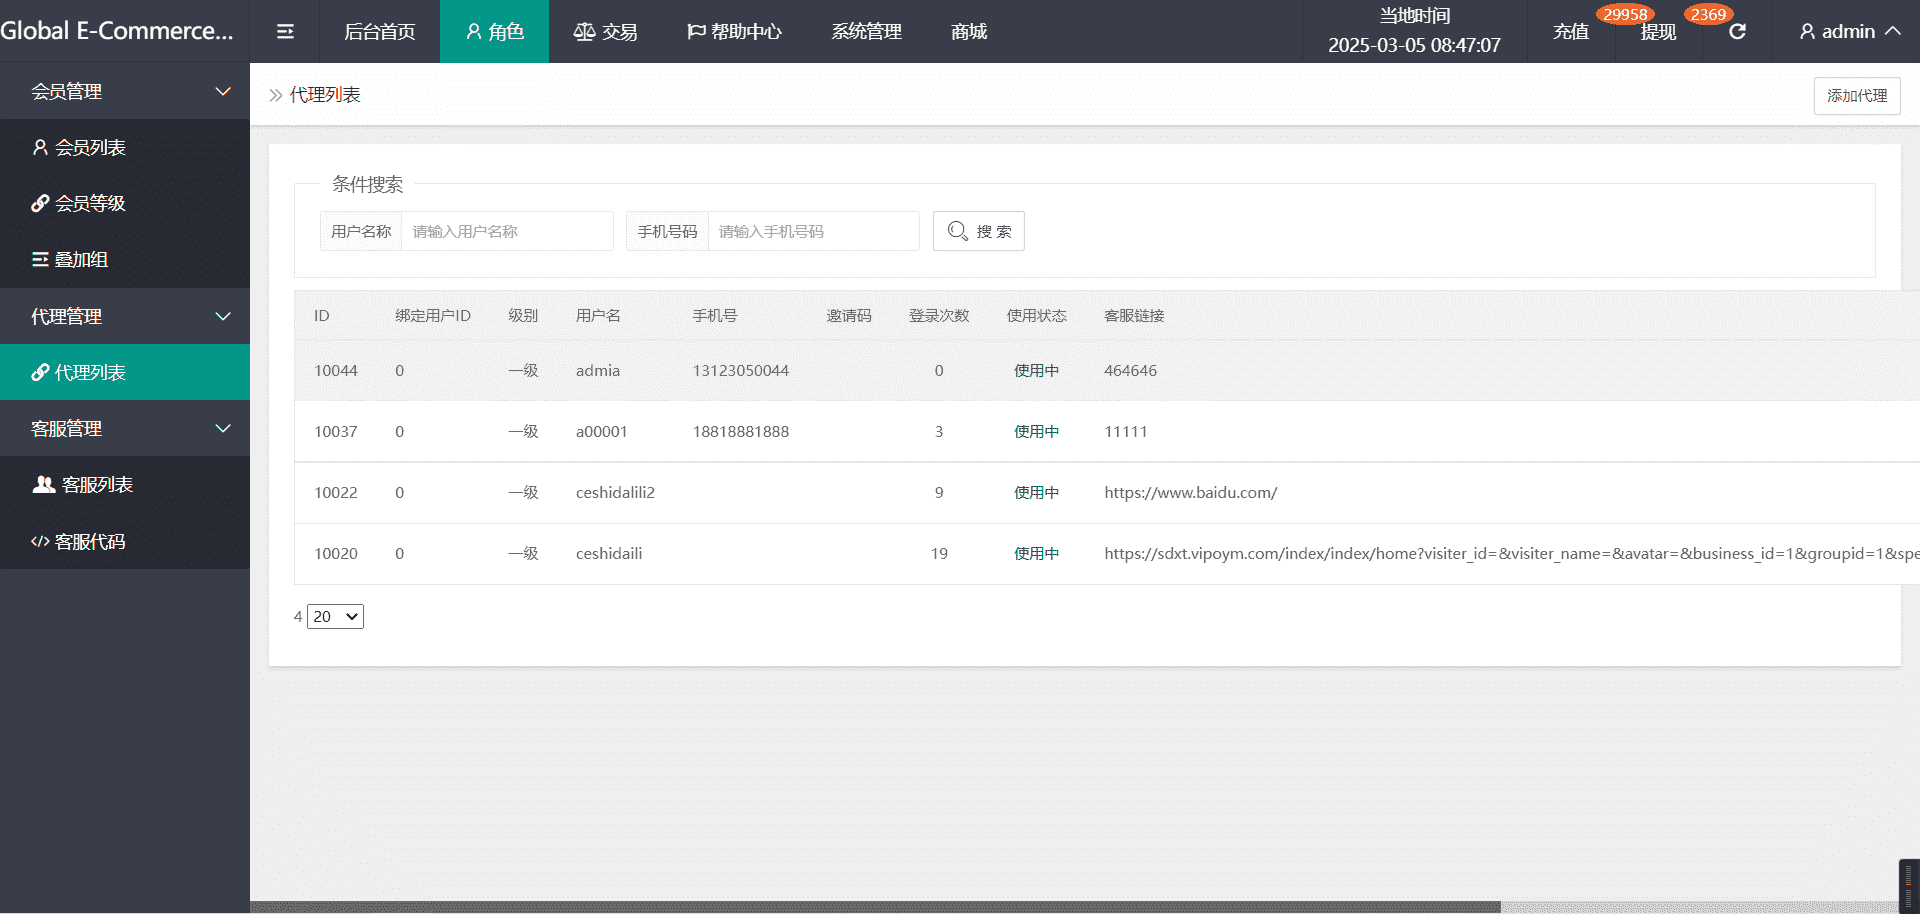Open the 帮助中心 top menu
Viewport: 1920px width, 914px height.
pos(734,32)
